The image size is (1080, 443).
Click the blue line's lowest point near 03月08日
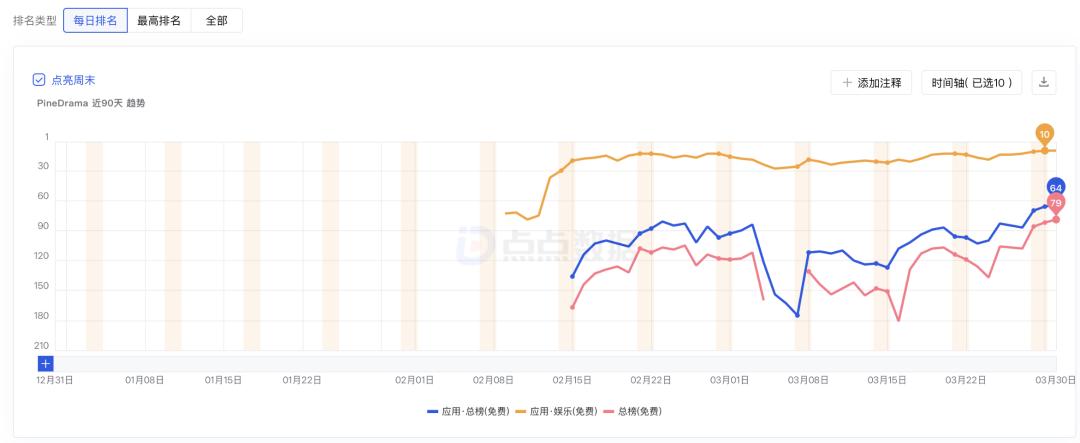(x=797, y=315)
